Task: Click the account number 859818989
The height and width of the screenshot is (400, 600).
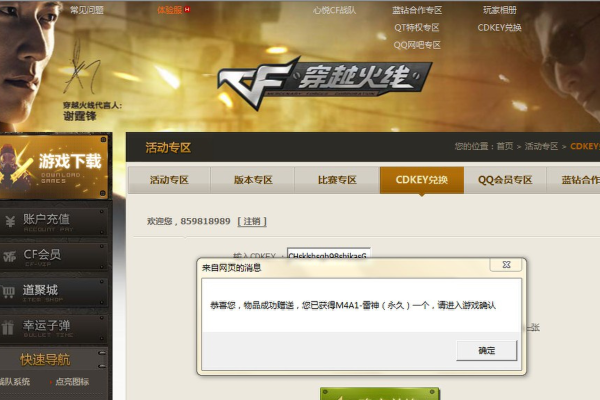Action: pos(205,221)
